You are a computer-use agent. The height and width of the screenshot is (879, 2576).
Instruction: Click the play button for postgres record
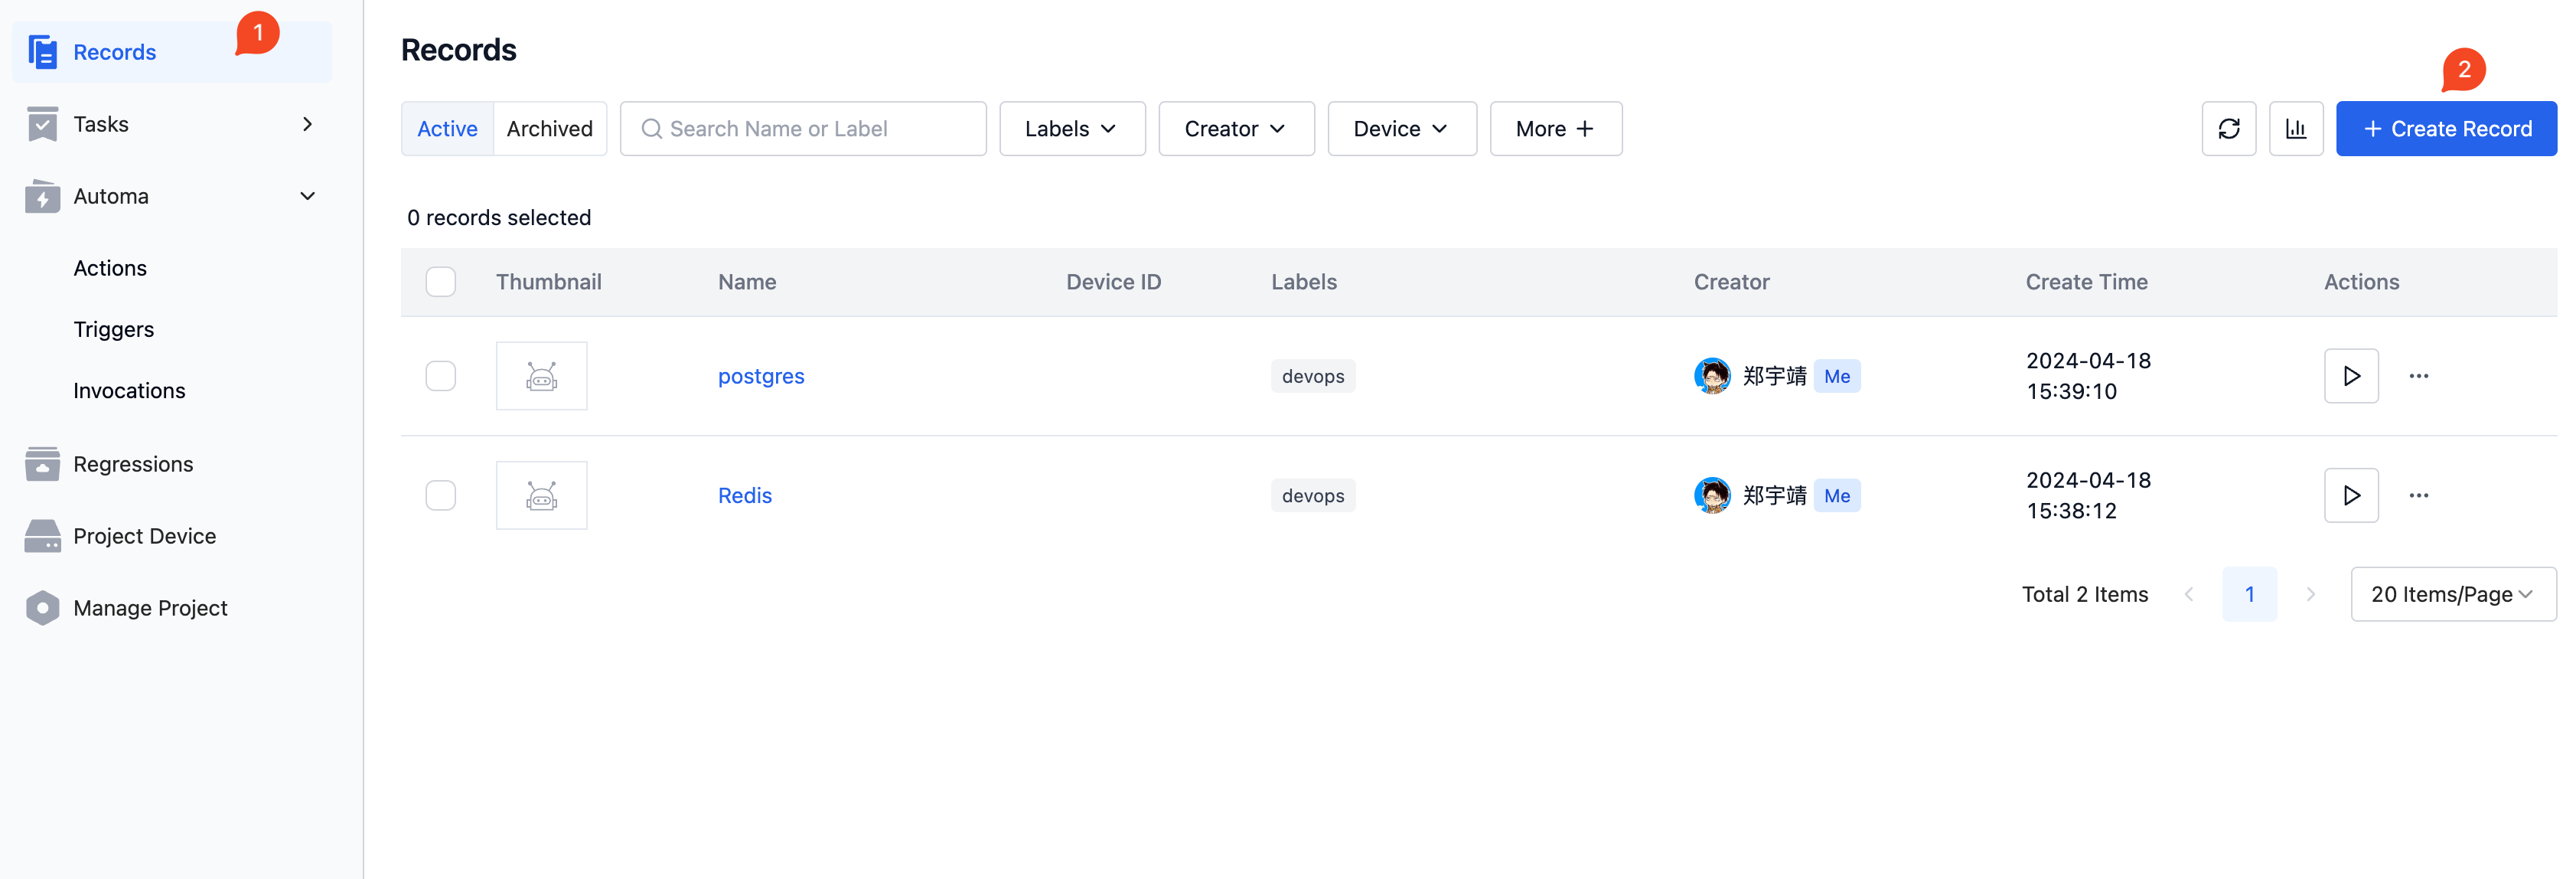[2351, 374]
